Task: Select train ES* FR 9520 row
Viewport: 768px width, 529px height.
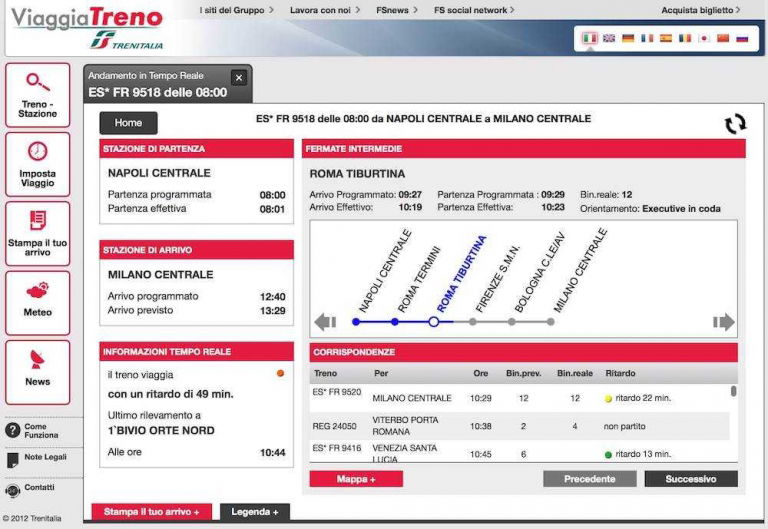Action: (x=519, y=398)
